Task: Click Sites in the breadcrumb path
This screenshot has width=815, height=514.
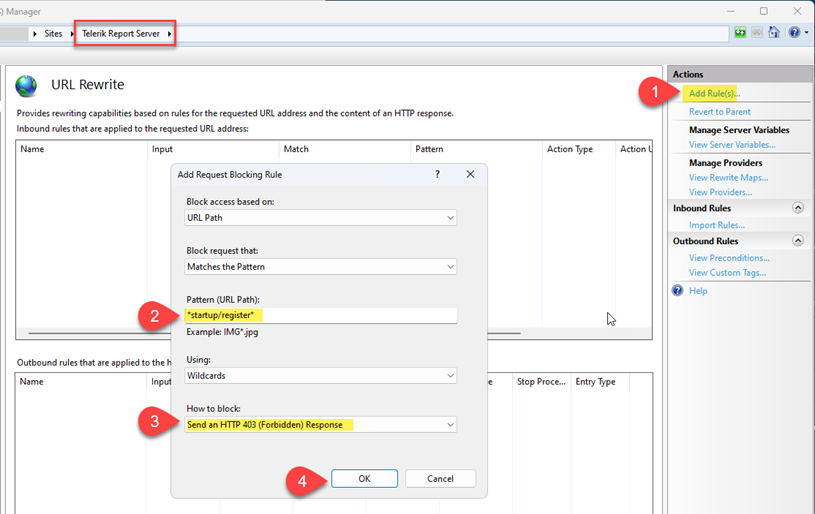Action: [53, 34]
